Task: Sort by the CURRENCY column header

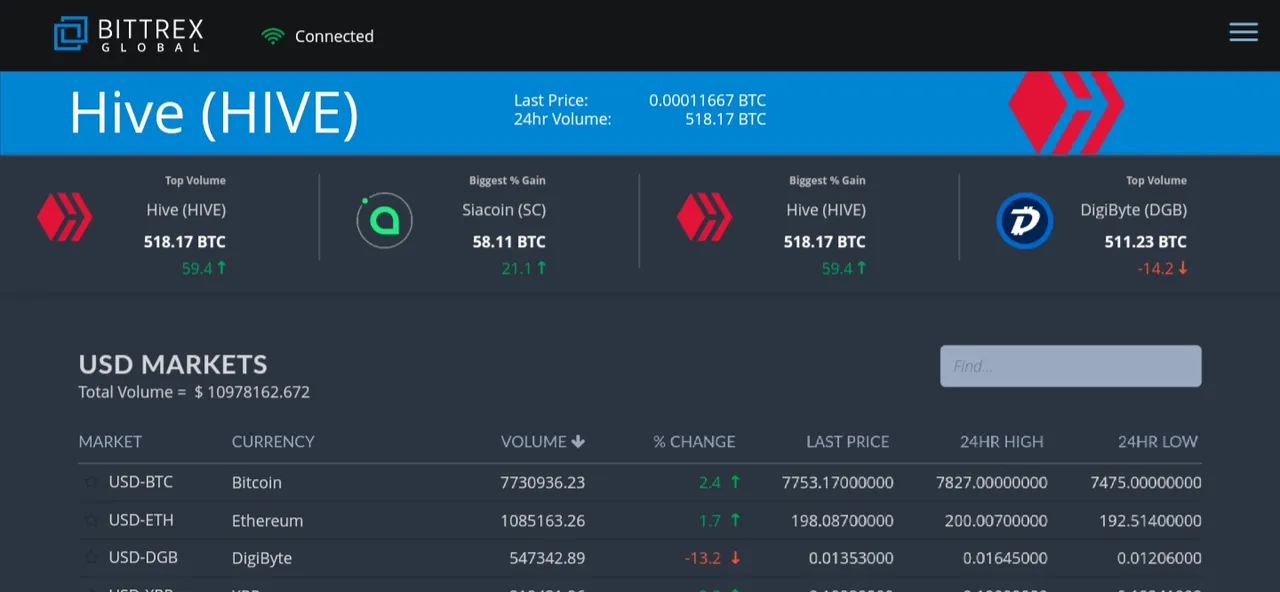Action: pos(273,441)
